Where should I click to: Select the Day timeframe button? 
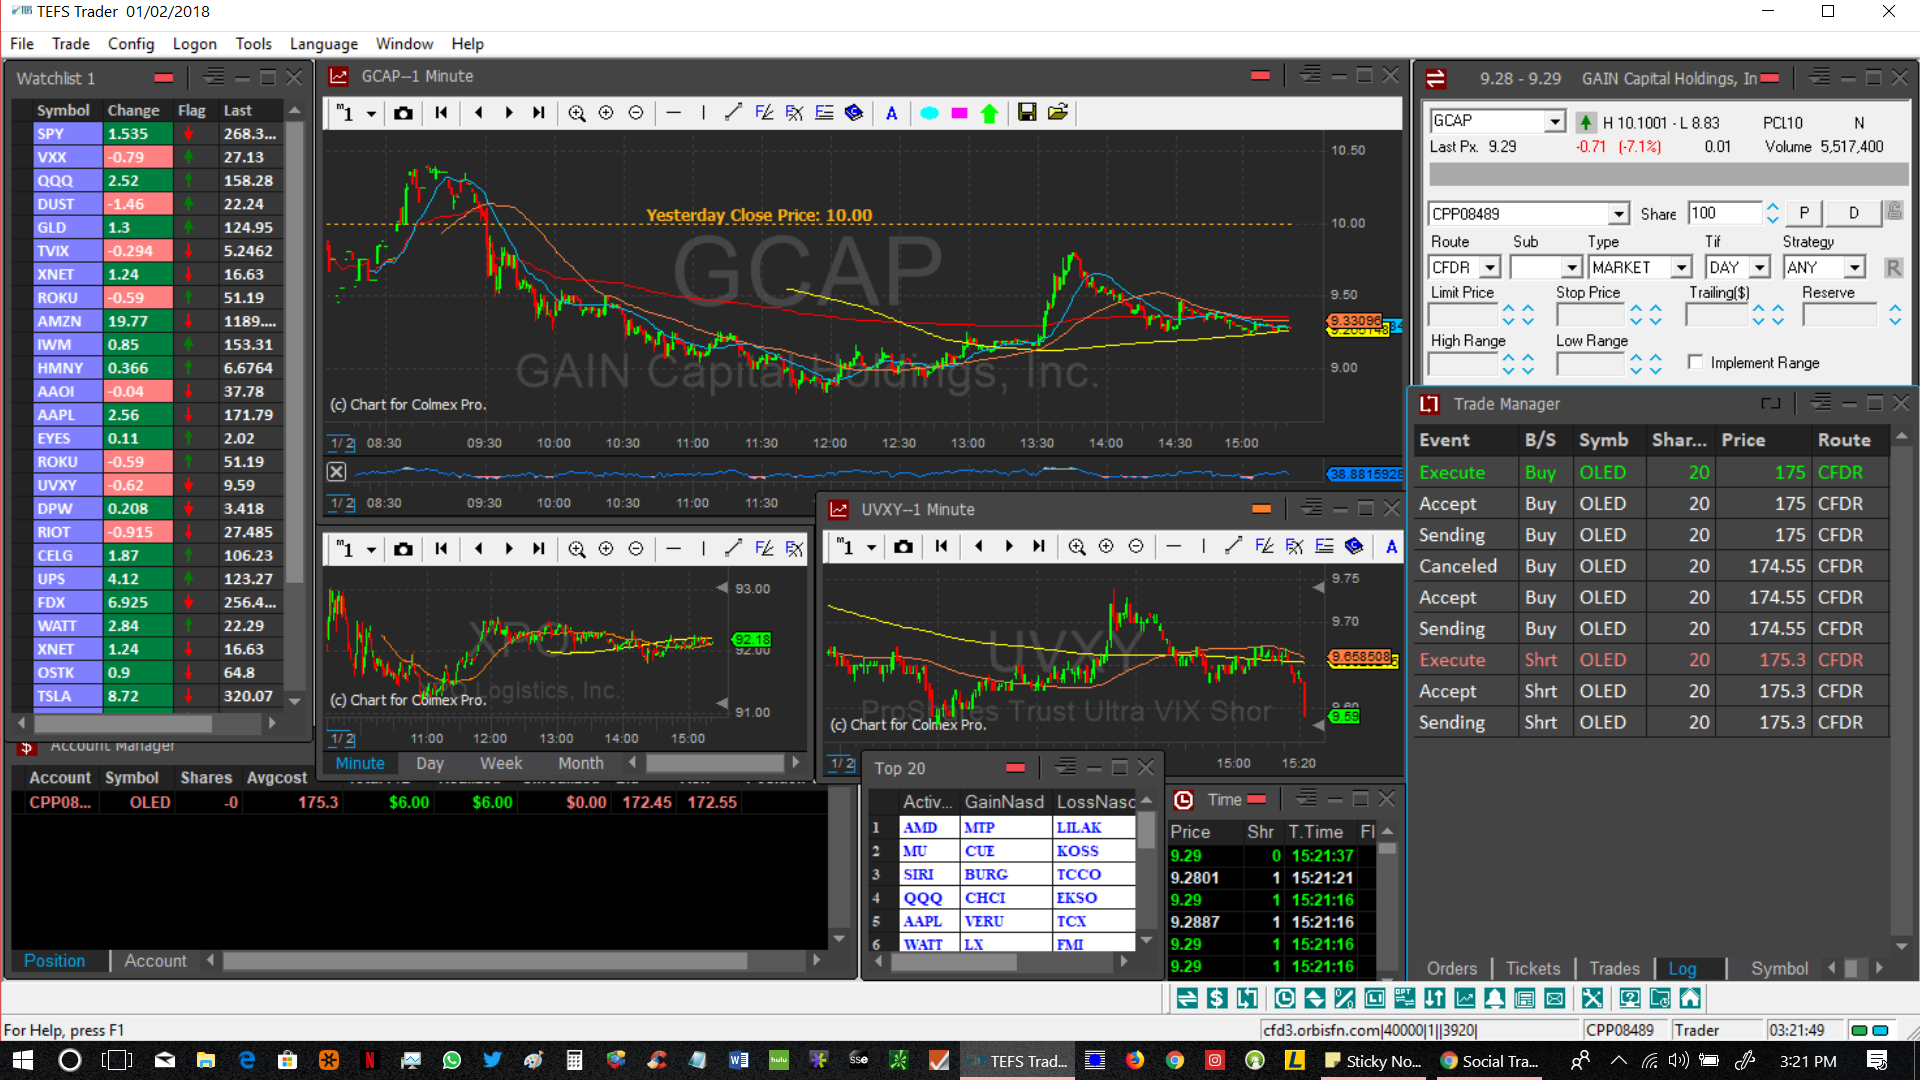(430, 763)
